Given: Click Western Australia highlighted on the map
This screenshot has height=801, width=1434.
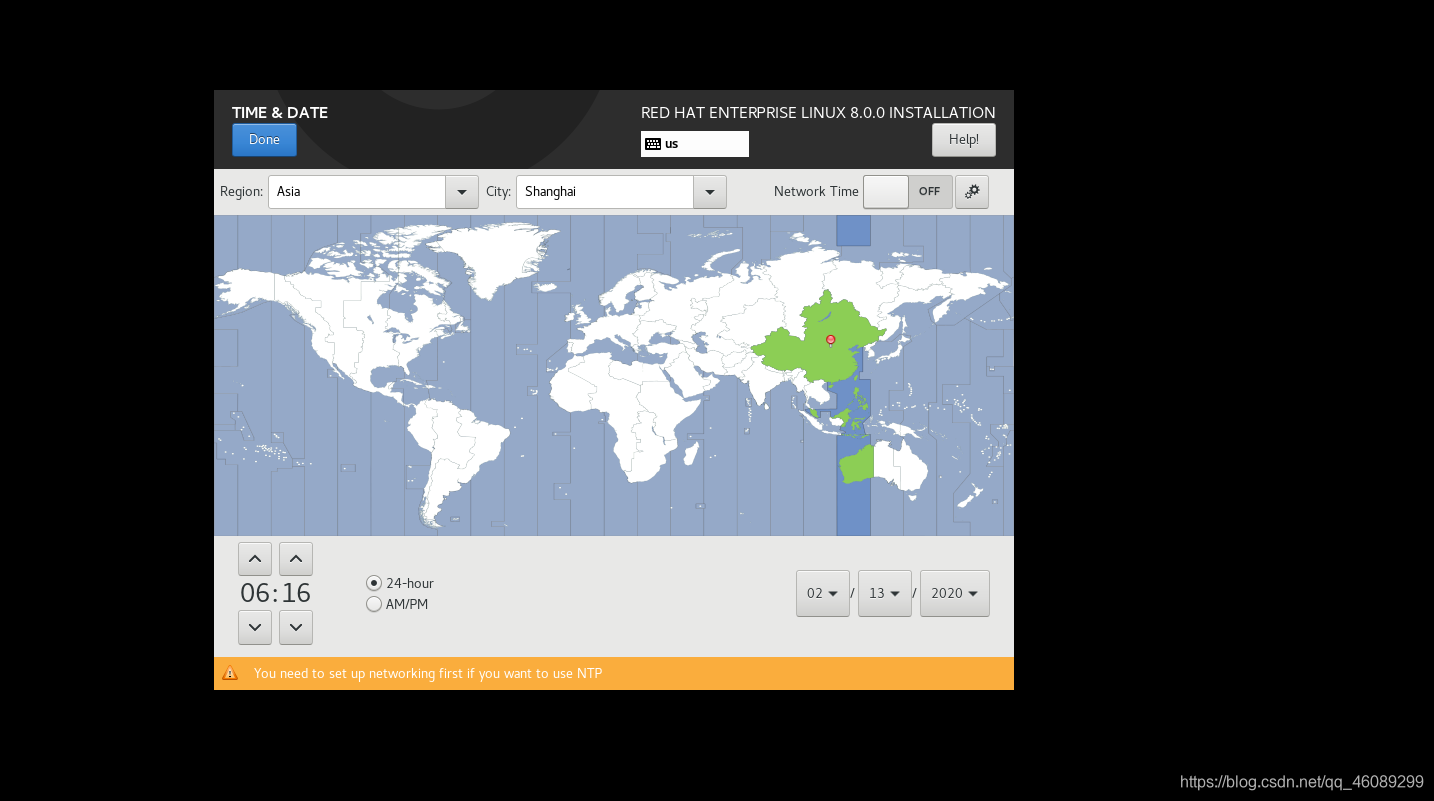Looking at the screenshot, I should (857, 465).
